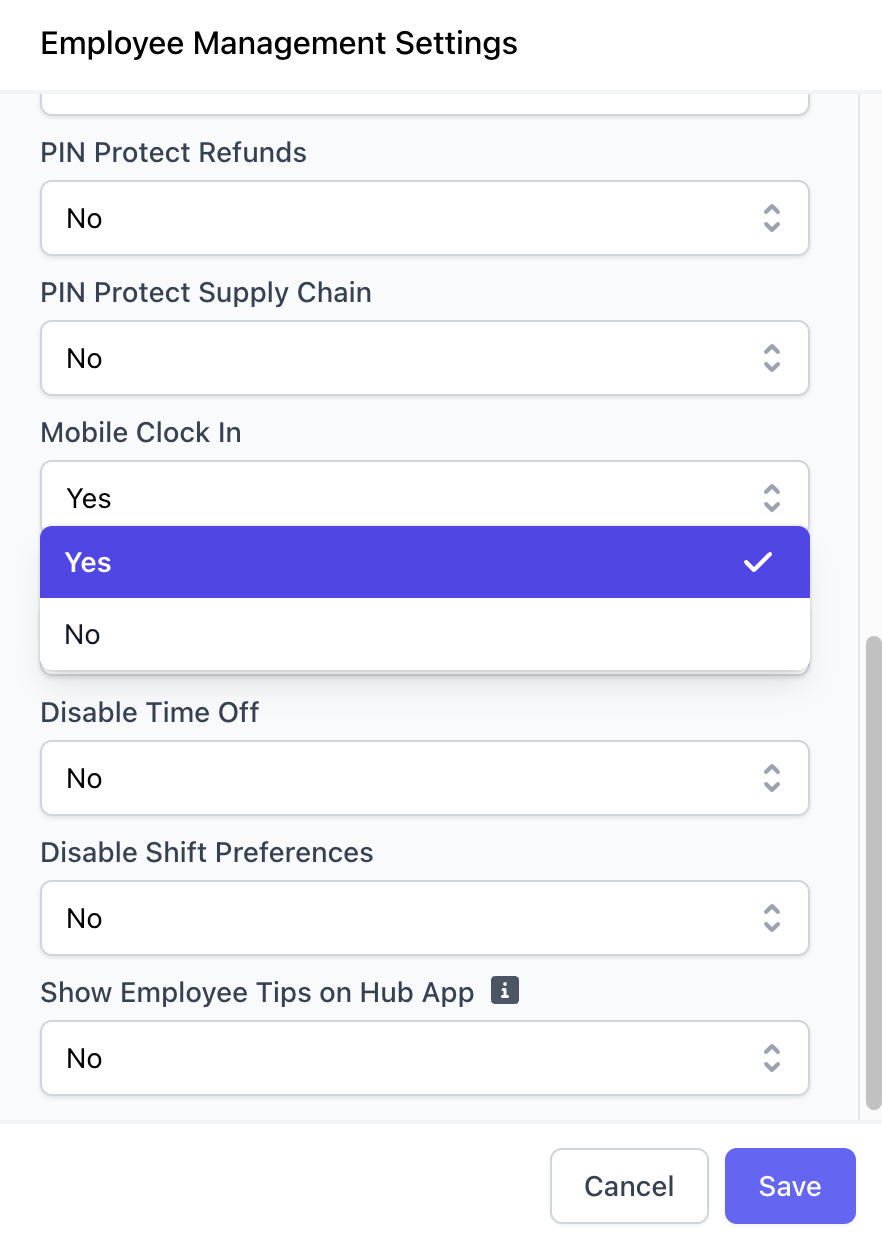The image size is (882, 1242).
Task: Click the PIN Protect Supply Chain chevron arrows
Action: click(771, 358)
